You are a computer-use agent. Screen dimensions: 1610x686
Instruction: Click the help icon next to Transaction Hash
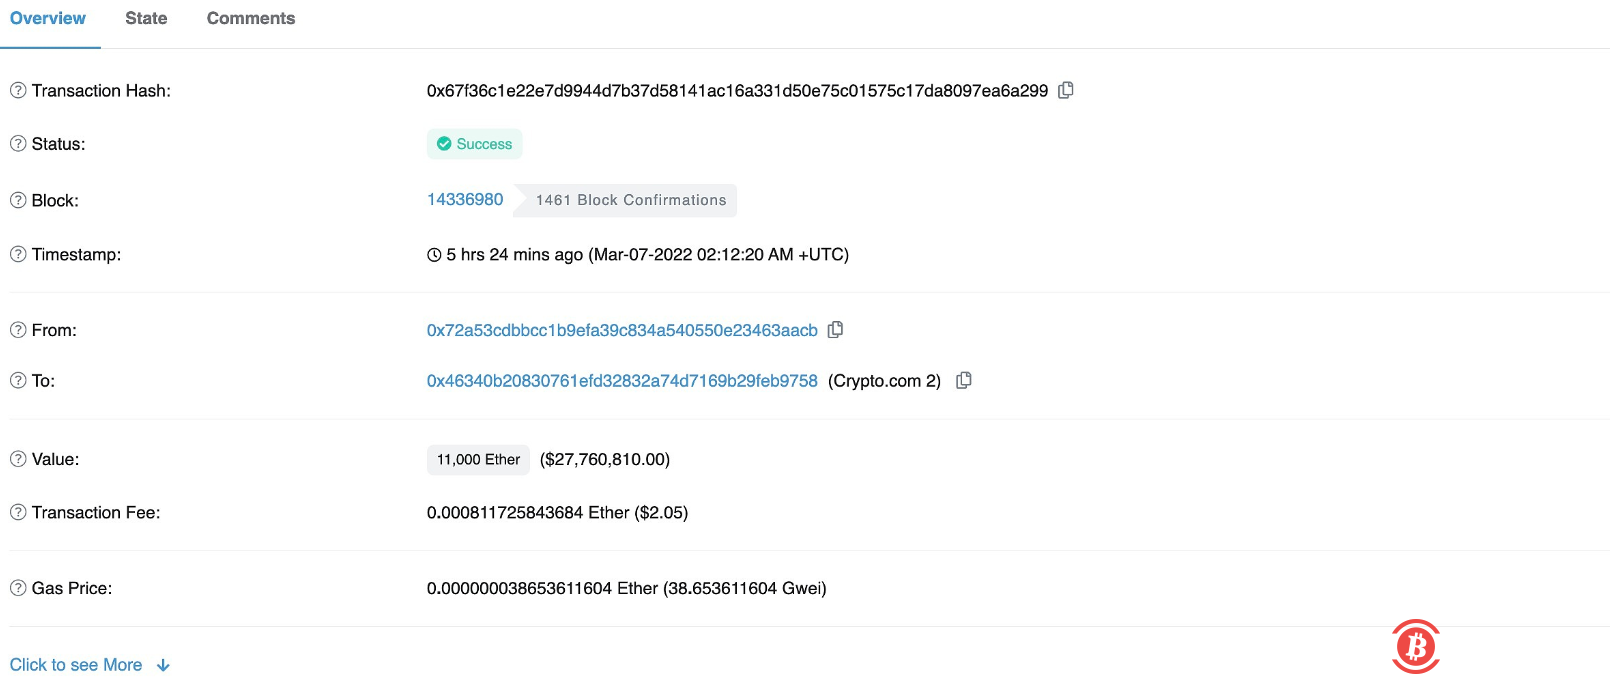[x=16, y=90]
